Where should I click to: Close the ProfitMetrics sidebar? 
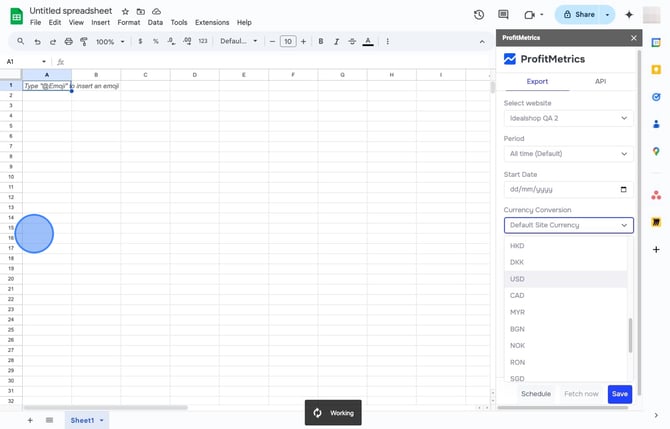[x=634, y=38]
